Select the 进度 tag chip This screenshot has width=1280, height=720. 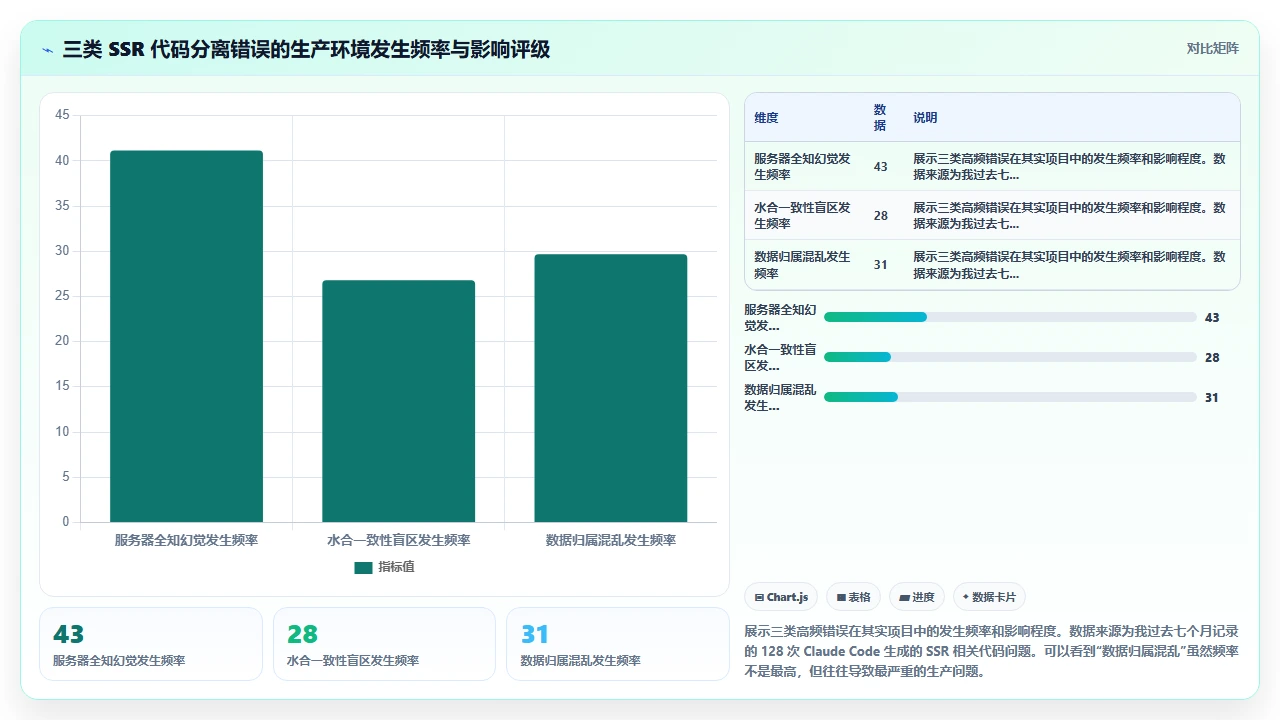pyautogui.click(x=916, y=597)
